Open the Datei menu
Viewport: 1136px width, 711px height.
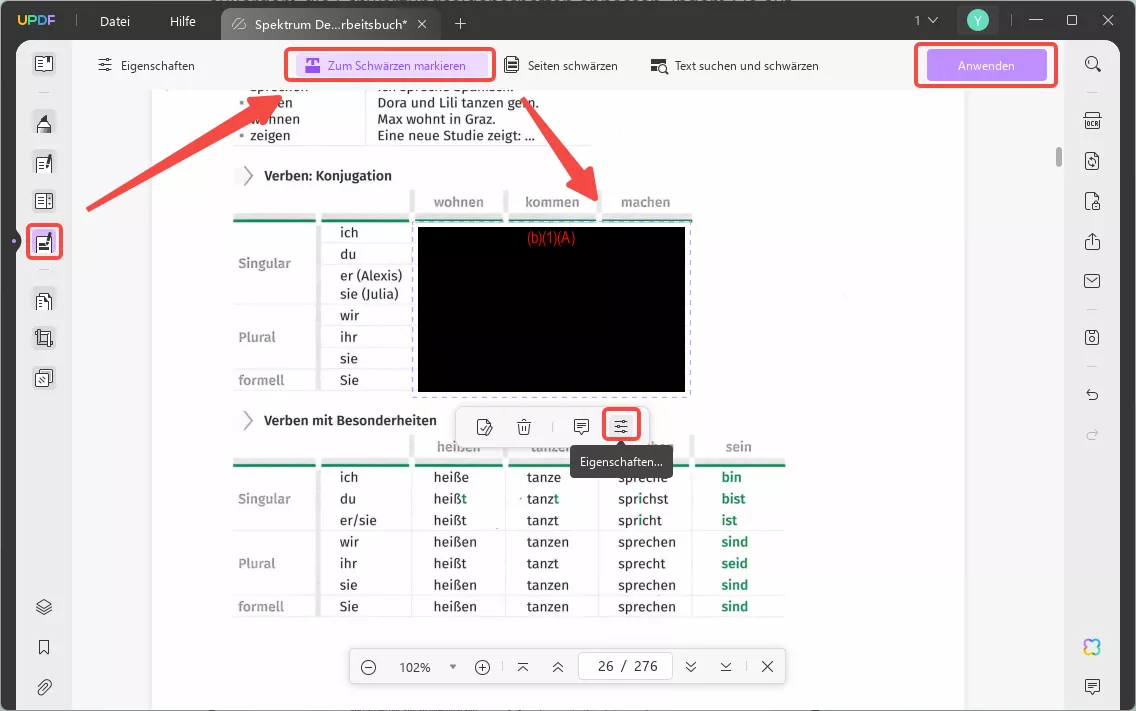115,21
